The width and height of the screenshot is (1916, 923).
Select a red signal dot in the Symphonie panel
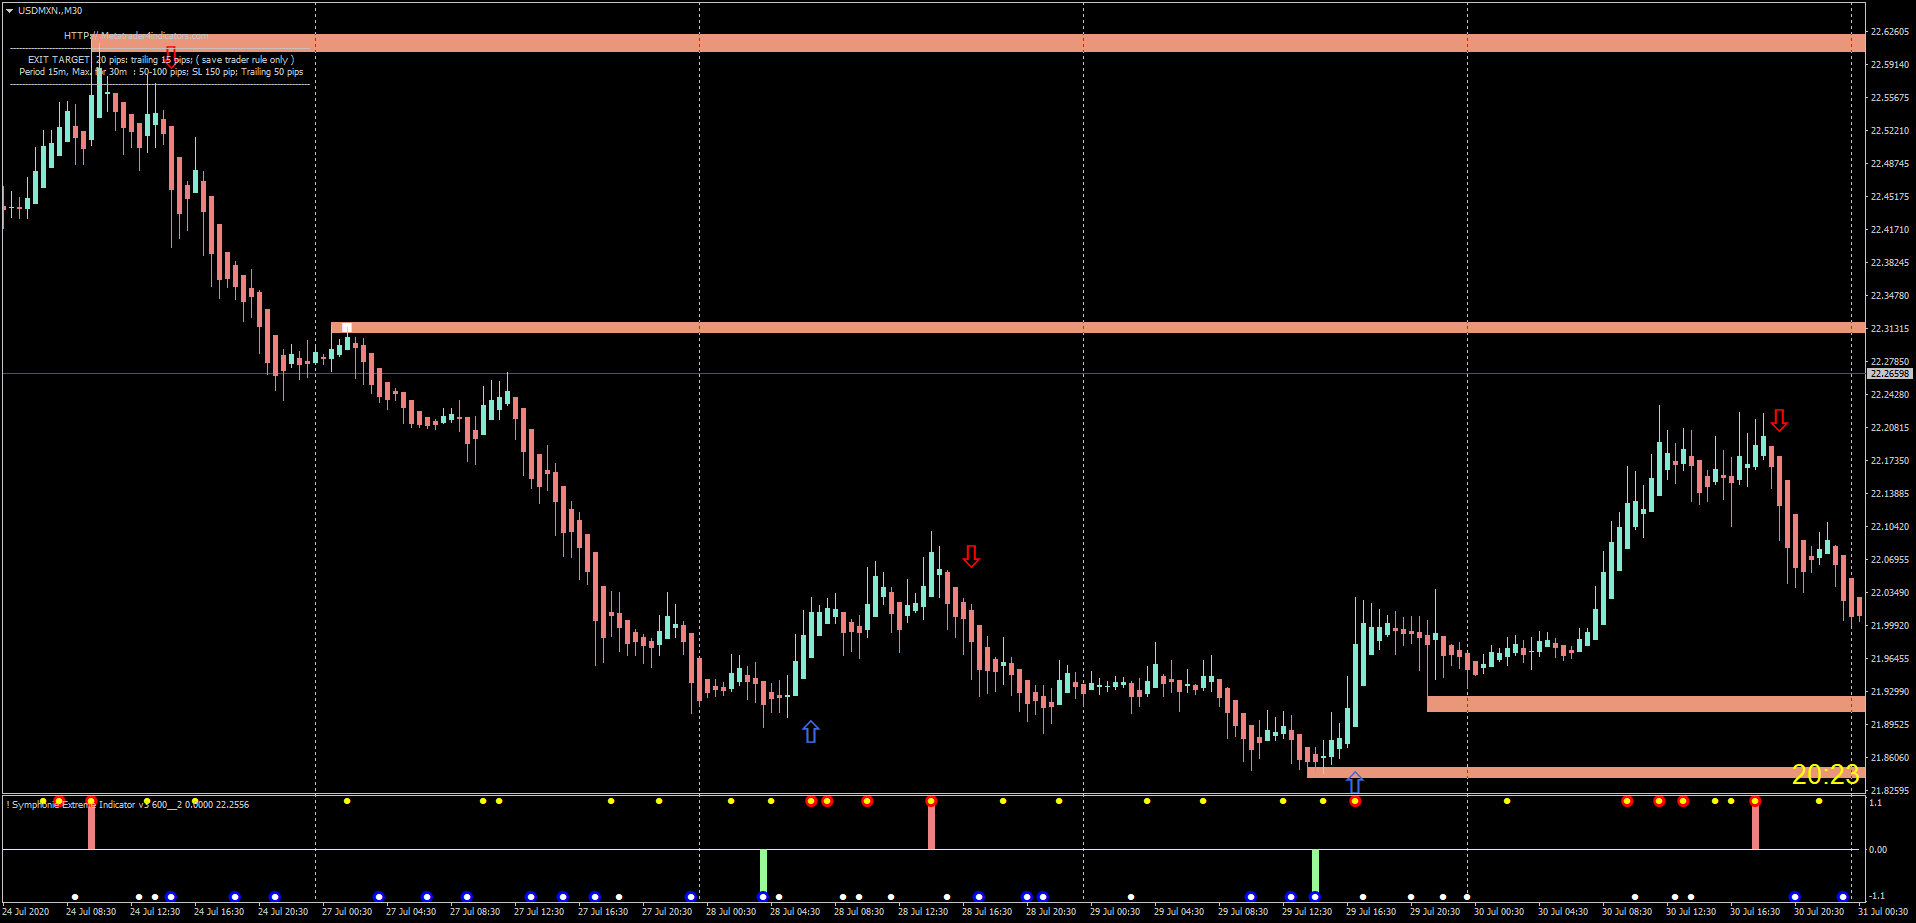(x=866, y=800)
